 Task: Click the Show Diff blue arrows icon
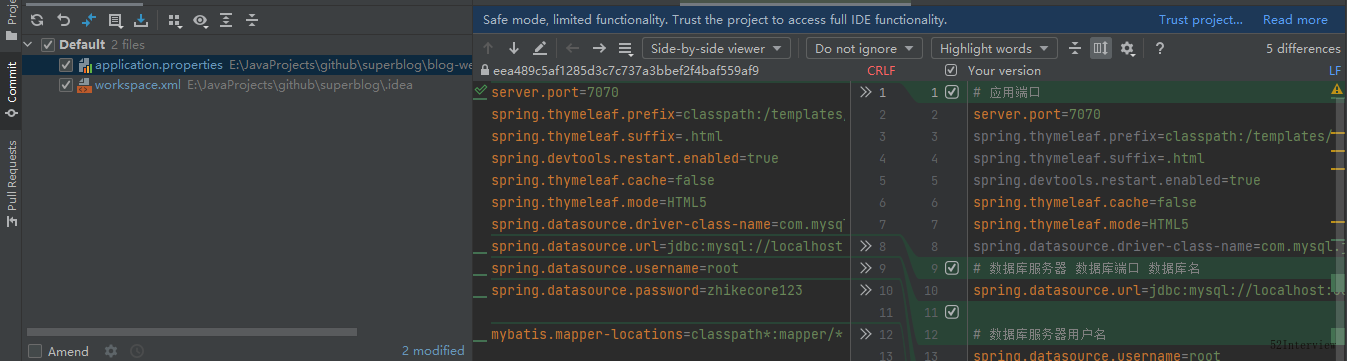click(x=89, y=20)
